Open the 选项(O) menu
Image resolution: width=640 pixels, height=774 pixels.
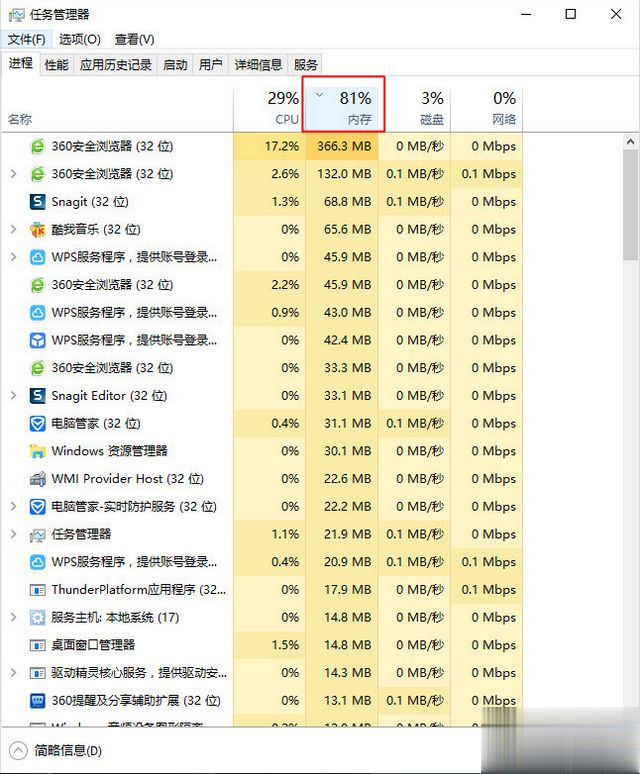tap(80, 39)
